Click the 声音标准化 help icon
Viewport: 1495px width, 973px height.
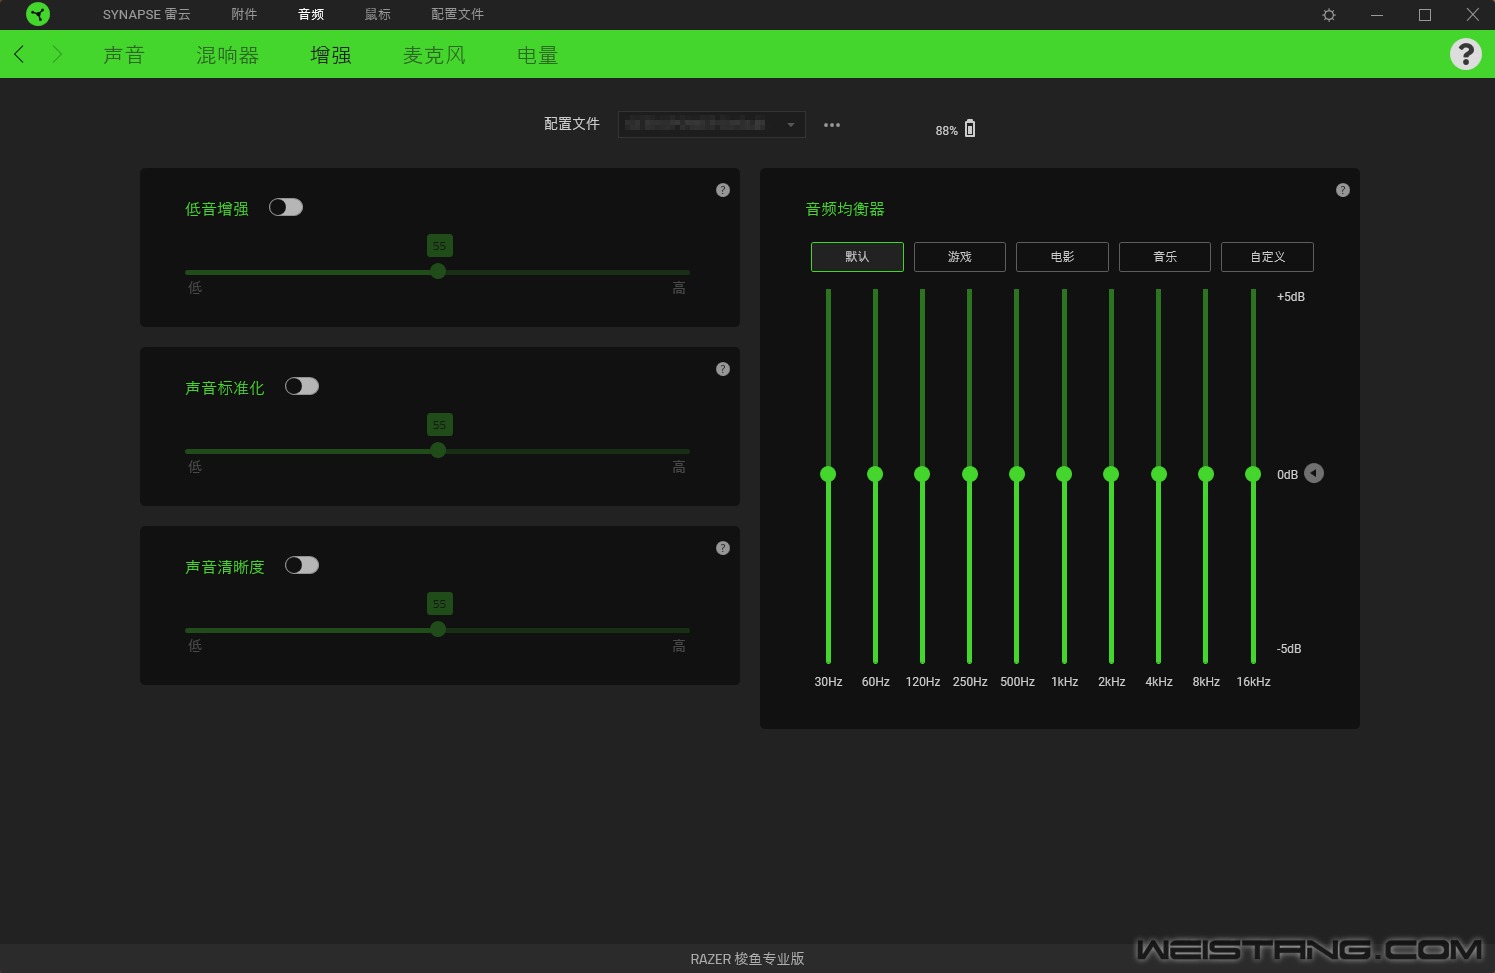pyautogui.click(x=723, y=368)
